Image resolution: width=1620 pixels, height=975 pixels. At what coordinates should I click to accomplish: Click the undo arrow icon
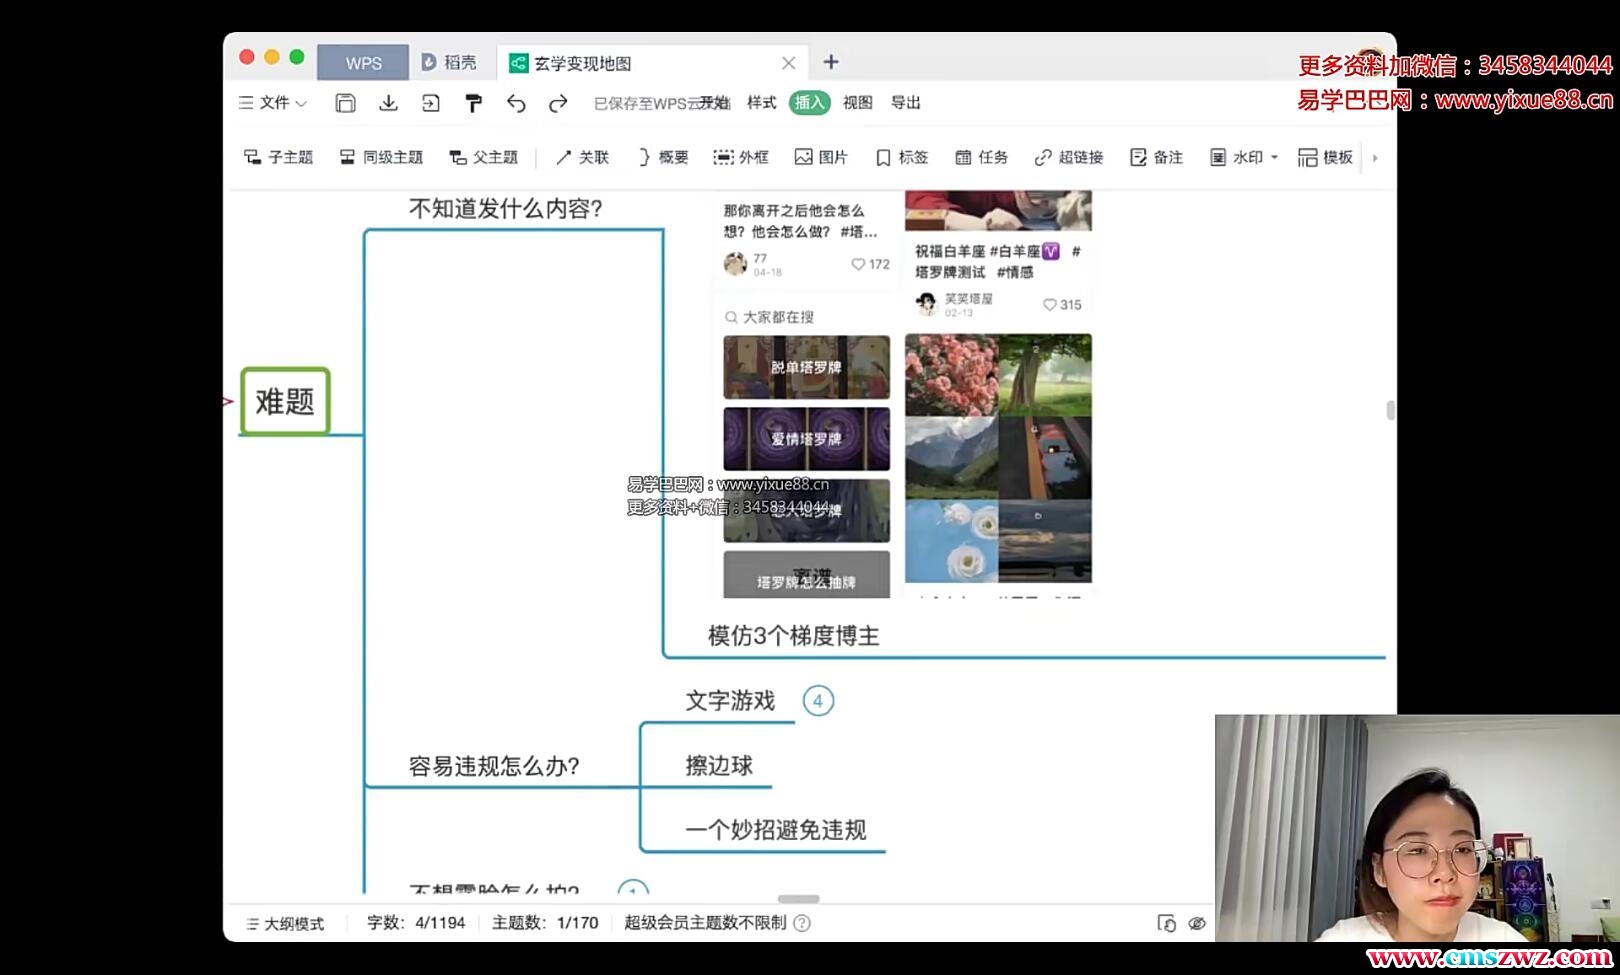(516, 103)
